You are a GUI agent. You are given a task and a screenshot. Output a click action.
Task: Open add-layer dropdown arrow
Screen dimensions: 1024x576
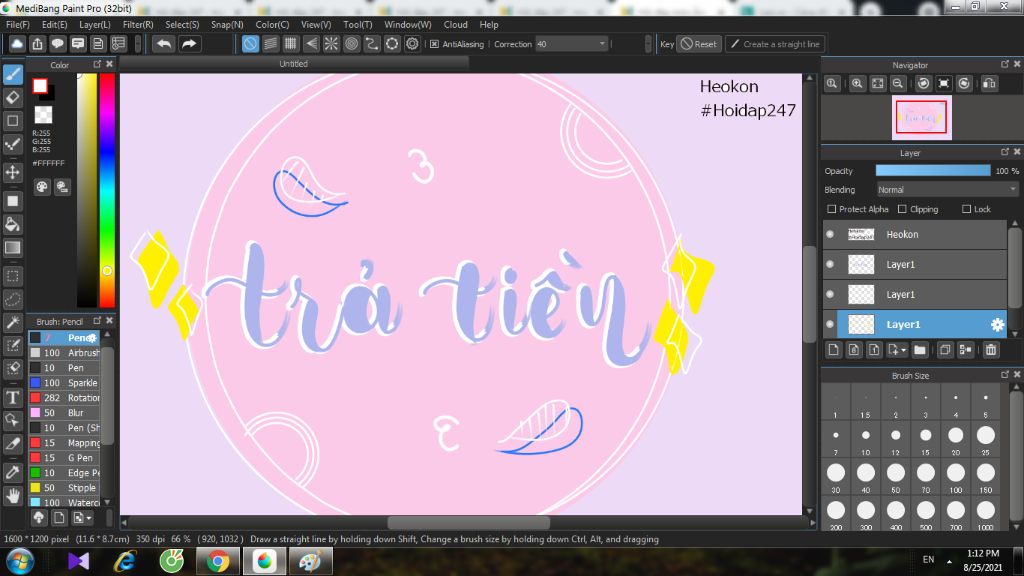tap(904, 351)
